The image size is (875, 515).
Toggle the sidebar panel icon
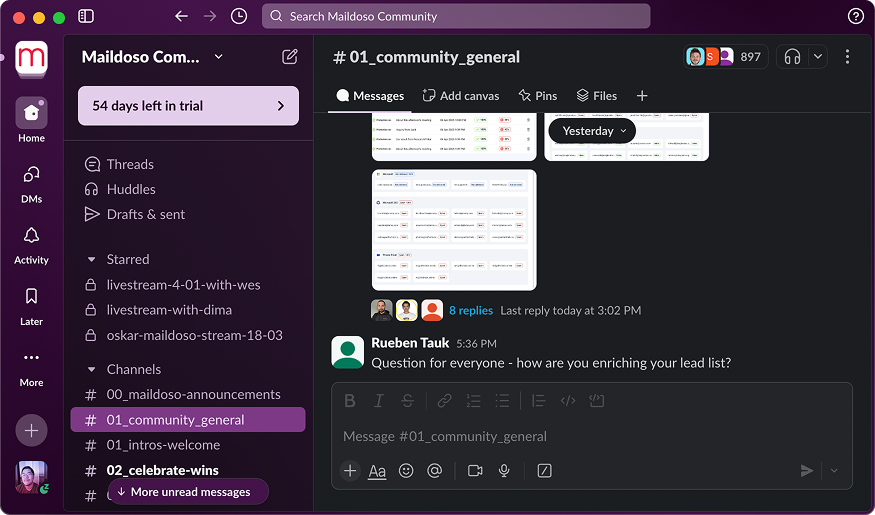click(86, 16)
